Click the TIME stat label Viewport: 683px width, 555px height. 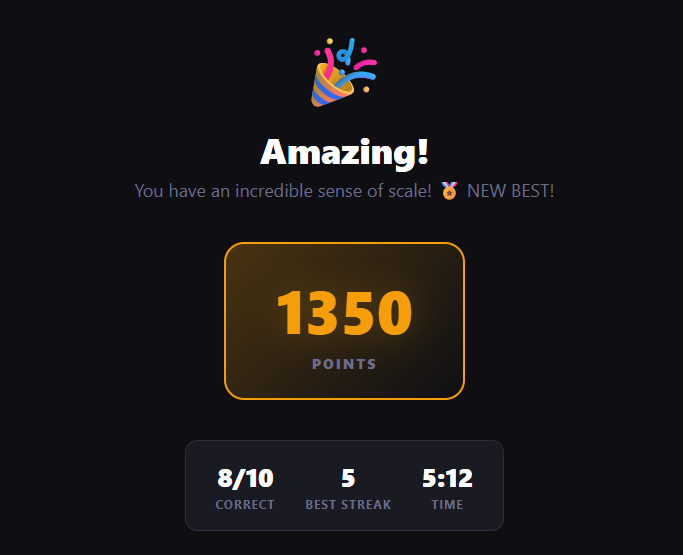click(x=447, y=504)
